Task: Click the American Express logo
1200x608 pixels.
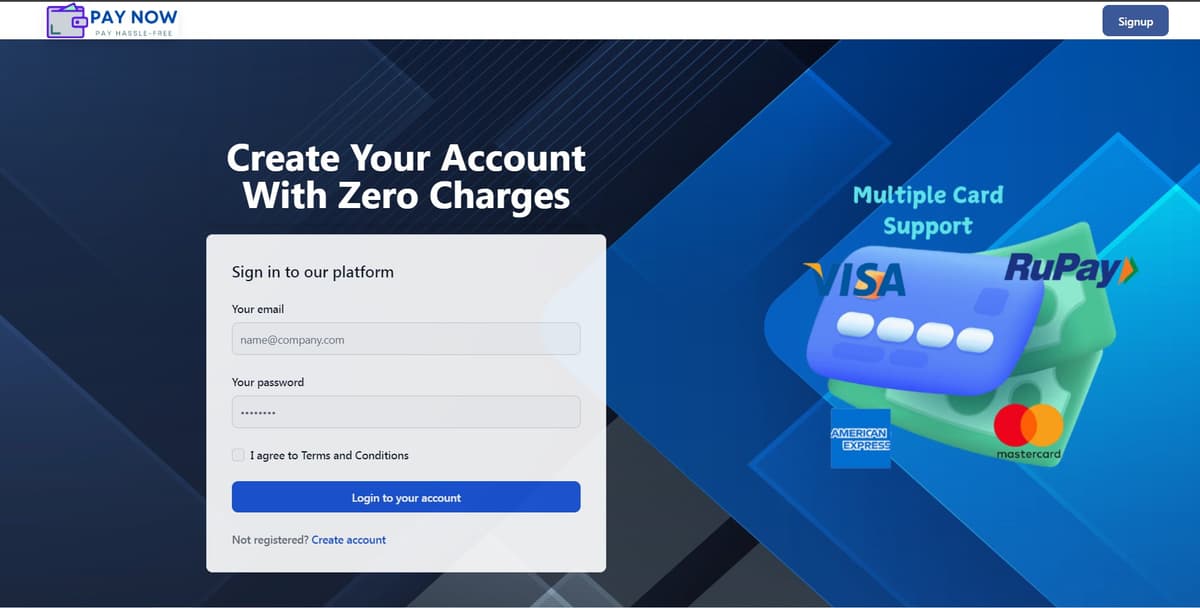Action: [860, 438]
